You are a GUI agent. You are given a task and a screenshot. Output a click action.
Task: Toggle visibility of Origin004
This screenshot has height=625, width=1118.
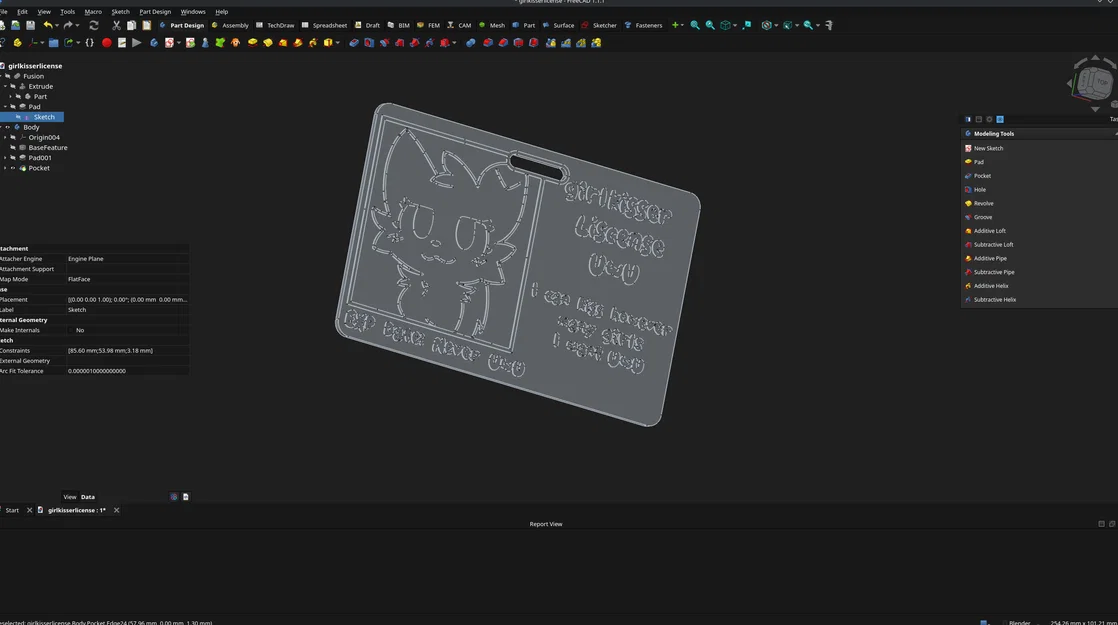click(x=13, y=138)
